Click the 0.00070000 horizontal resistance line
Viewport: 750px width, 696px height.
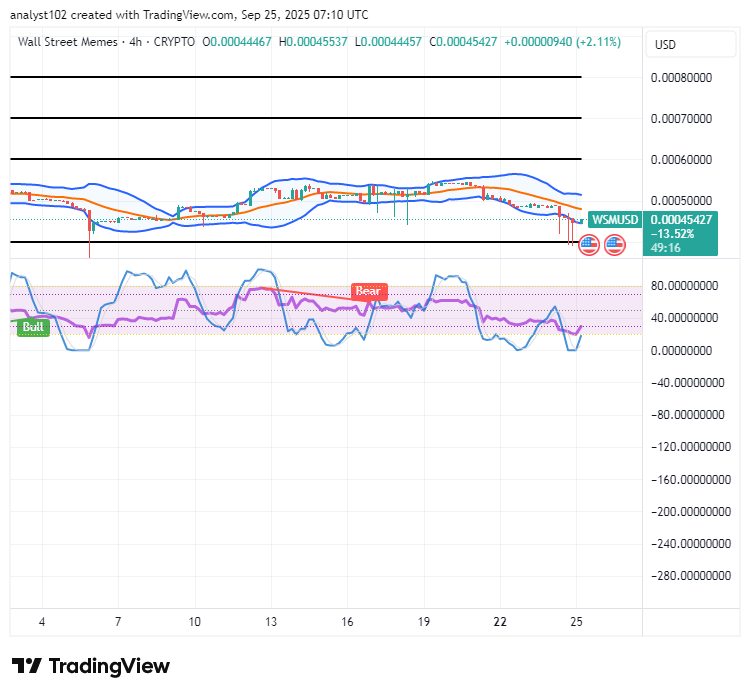(296, 118)
